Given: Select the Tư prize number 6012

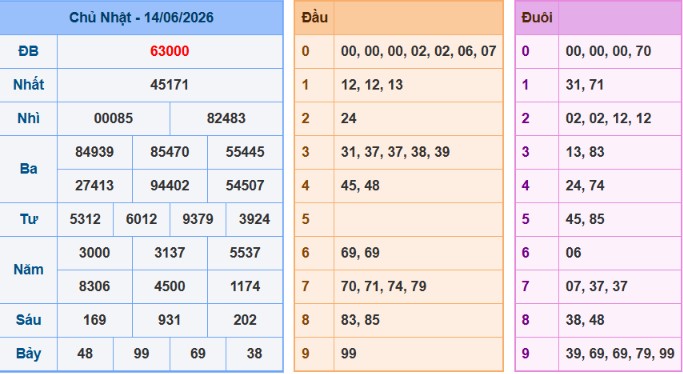Looking at the screenshot, I should click(x=142, y=219).
